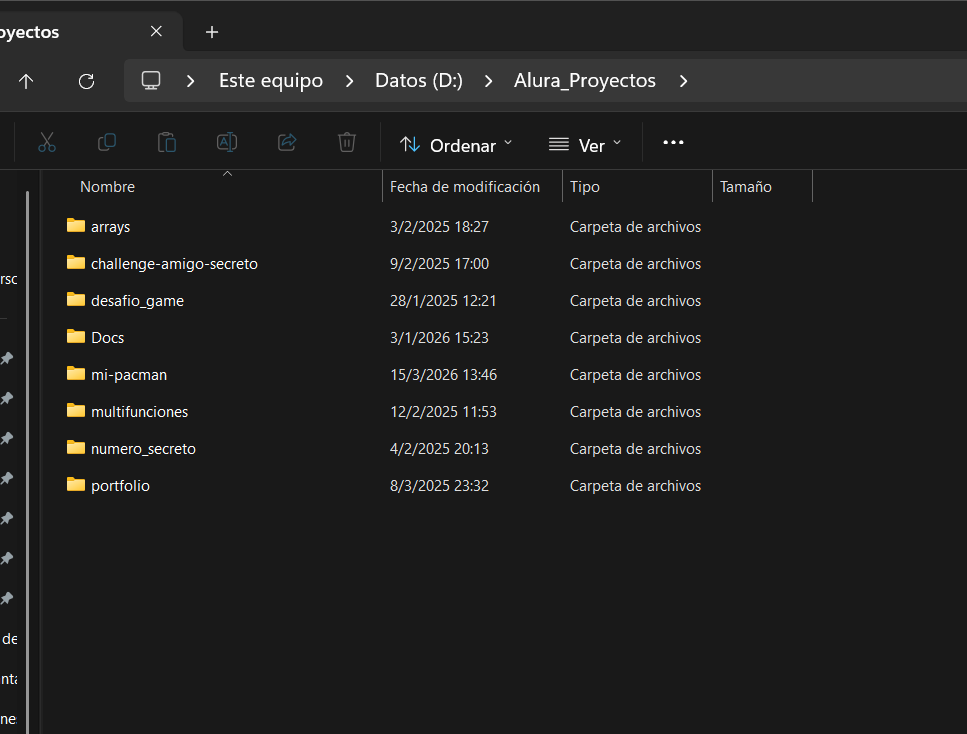
Task: Click Datos (D:) in the breadcrumb
Action: click(x=418, y=81)
